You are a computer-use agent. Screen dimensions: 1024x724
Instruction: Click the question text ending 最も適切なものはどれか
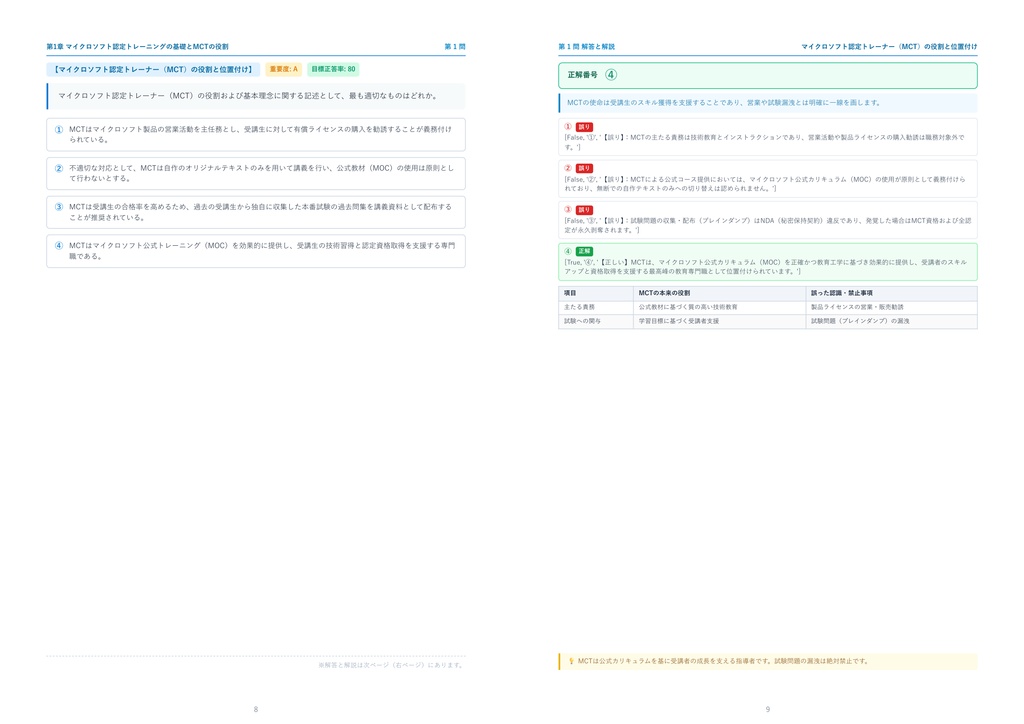pos(248,95)
